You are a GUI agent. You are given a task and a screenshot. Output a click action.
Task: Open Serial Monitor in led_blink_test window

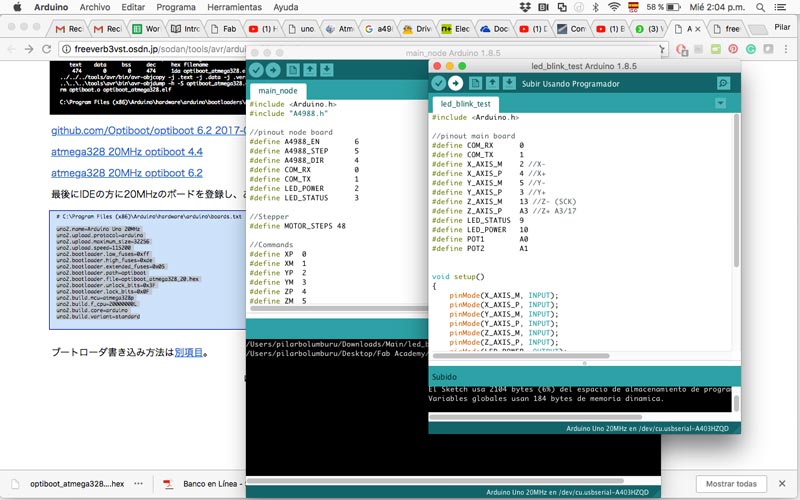723,83
